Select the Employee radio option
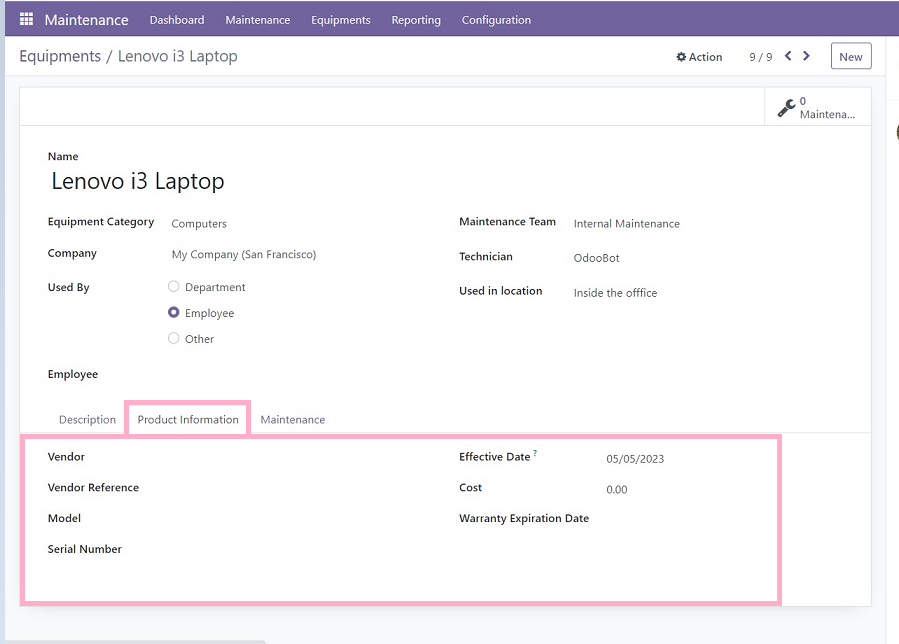Screen dimensions: 899x644 (x=174, y=313)
